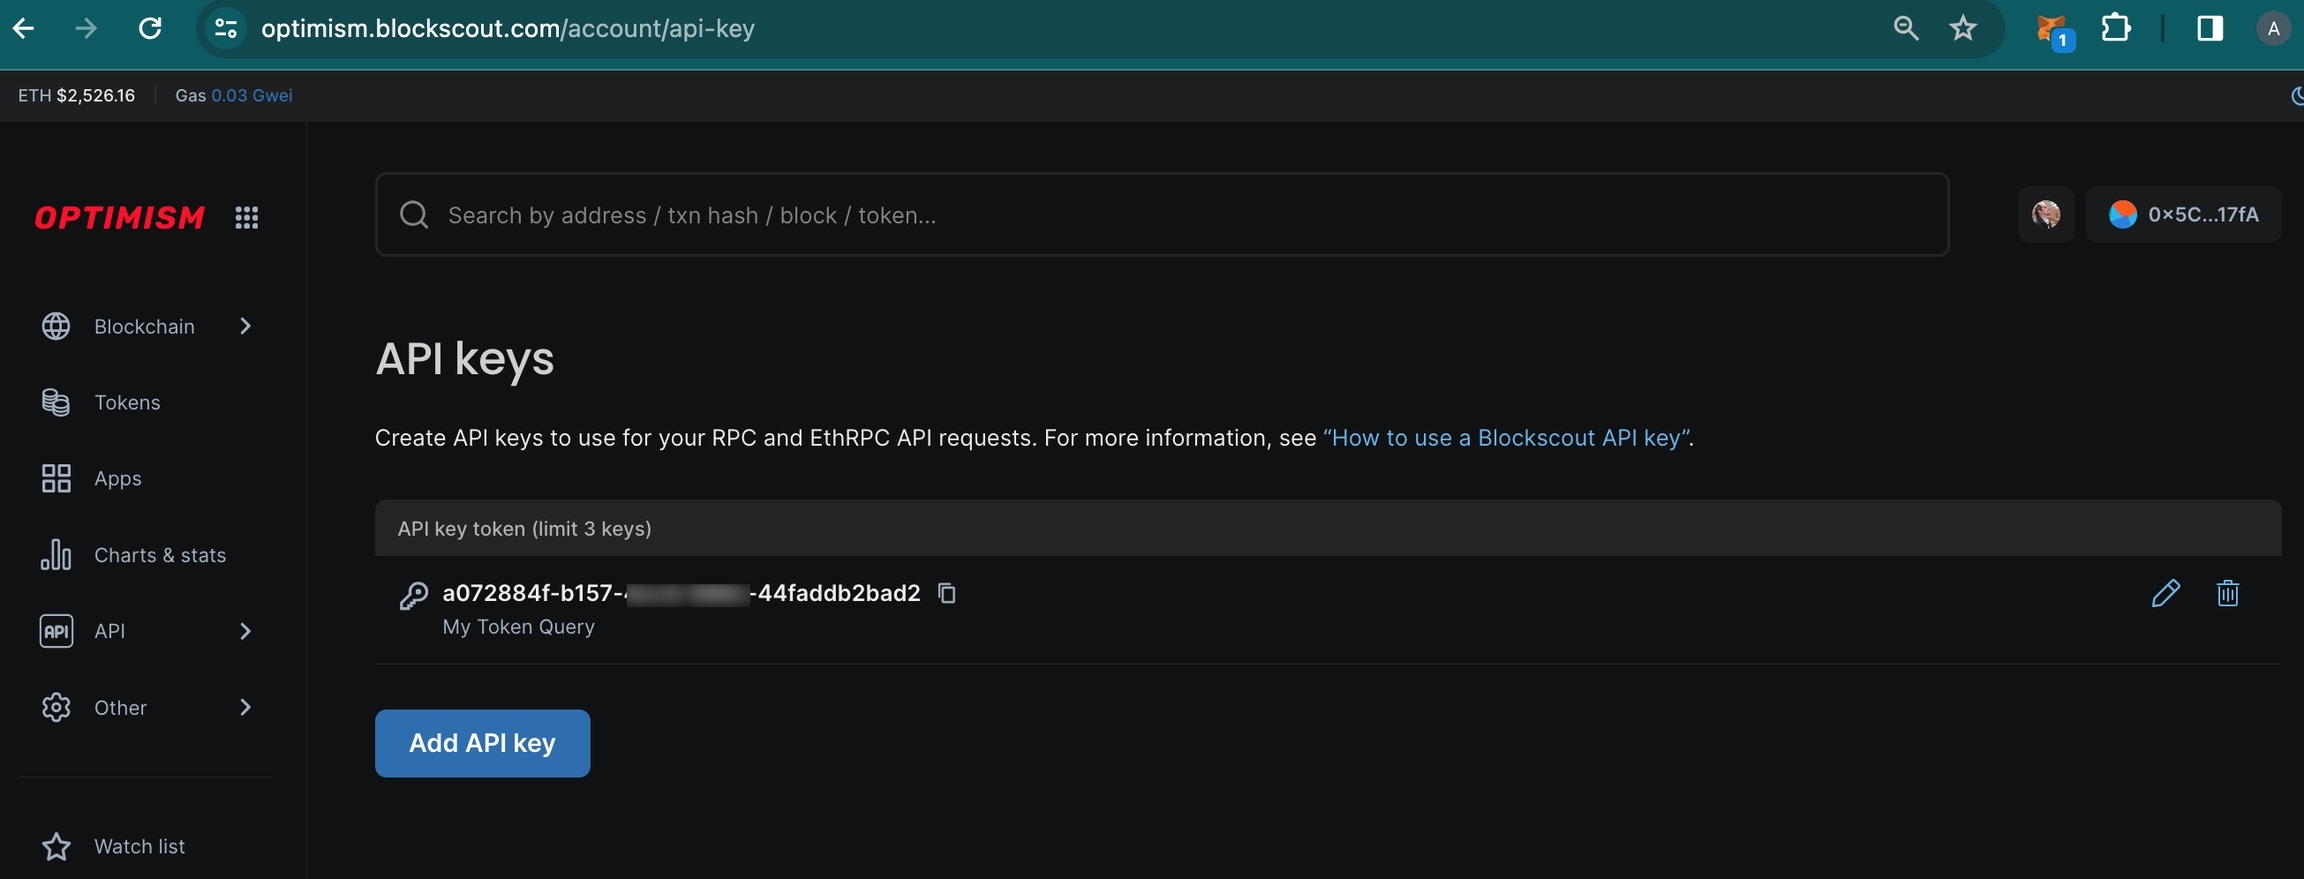
Task: Expand the Other sidebar section
Action: [x=245, y=707]
